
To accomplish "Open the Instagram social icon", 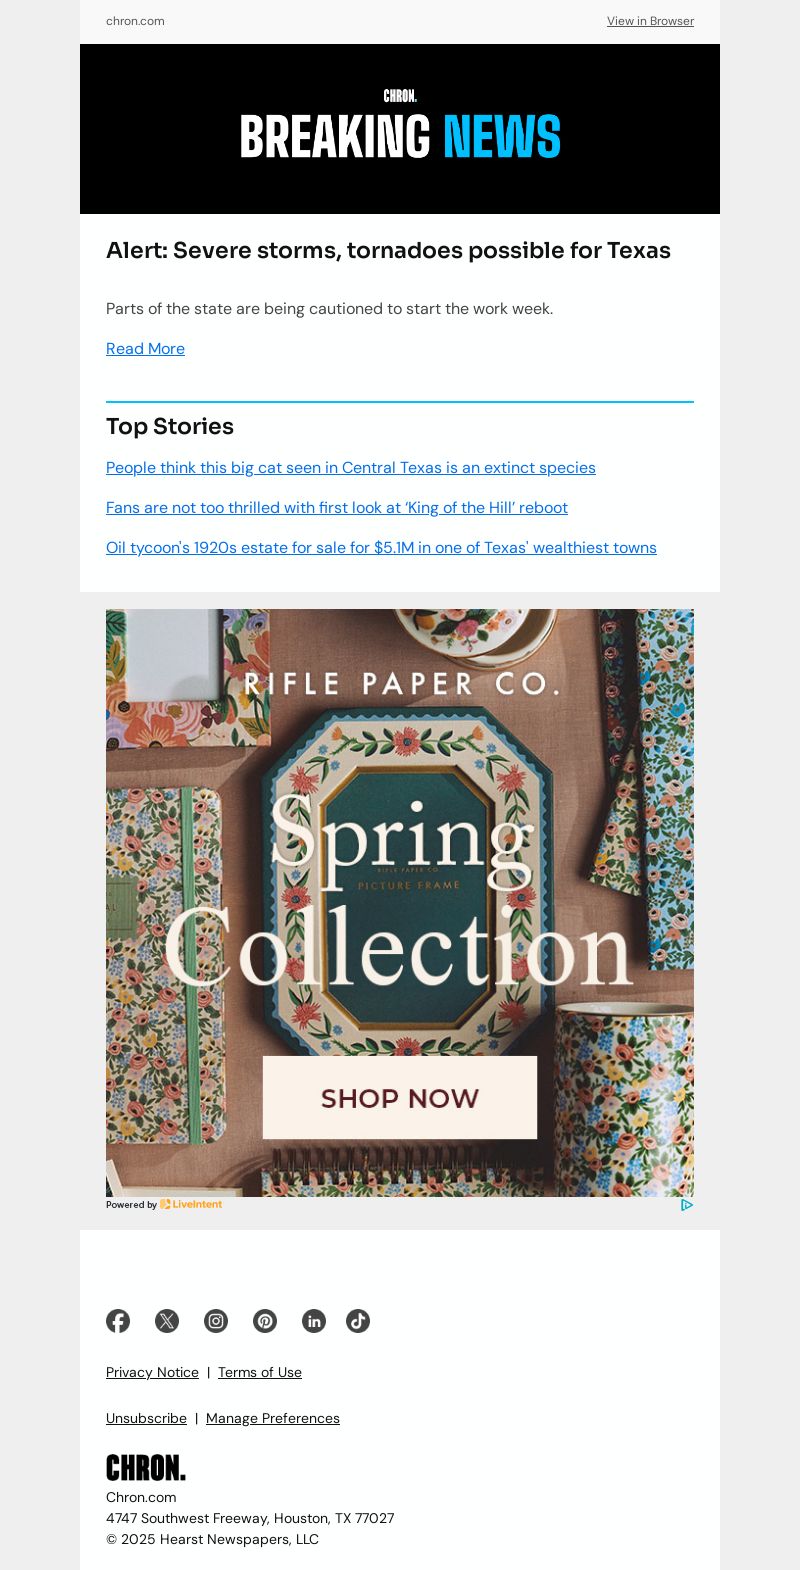I will 216,1321.
